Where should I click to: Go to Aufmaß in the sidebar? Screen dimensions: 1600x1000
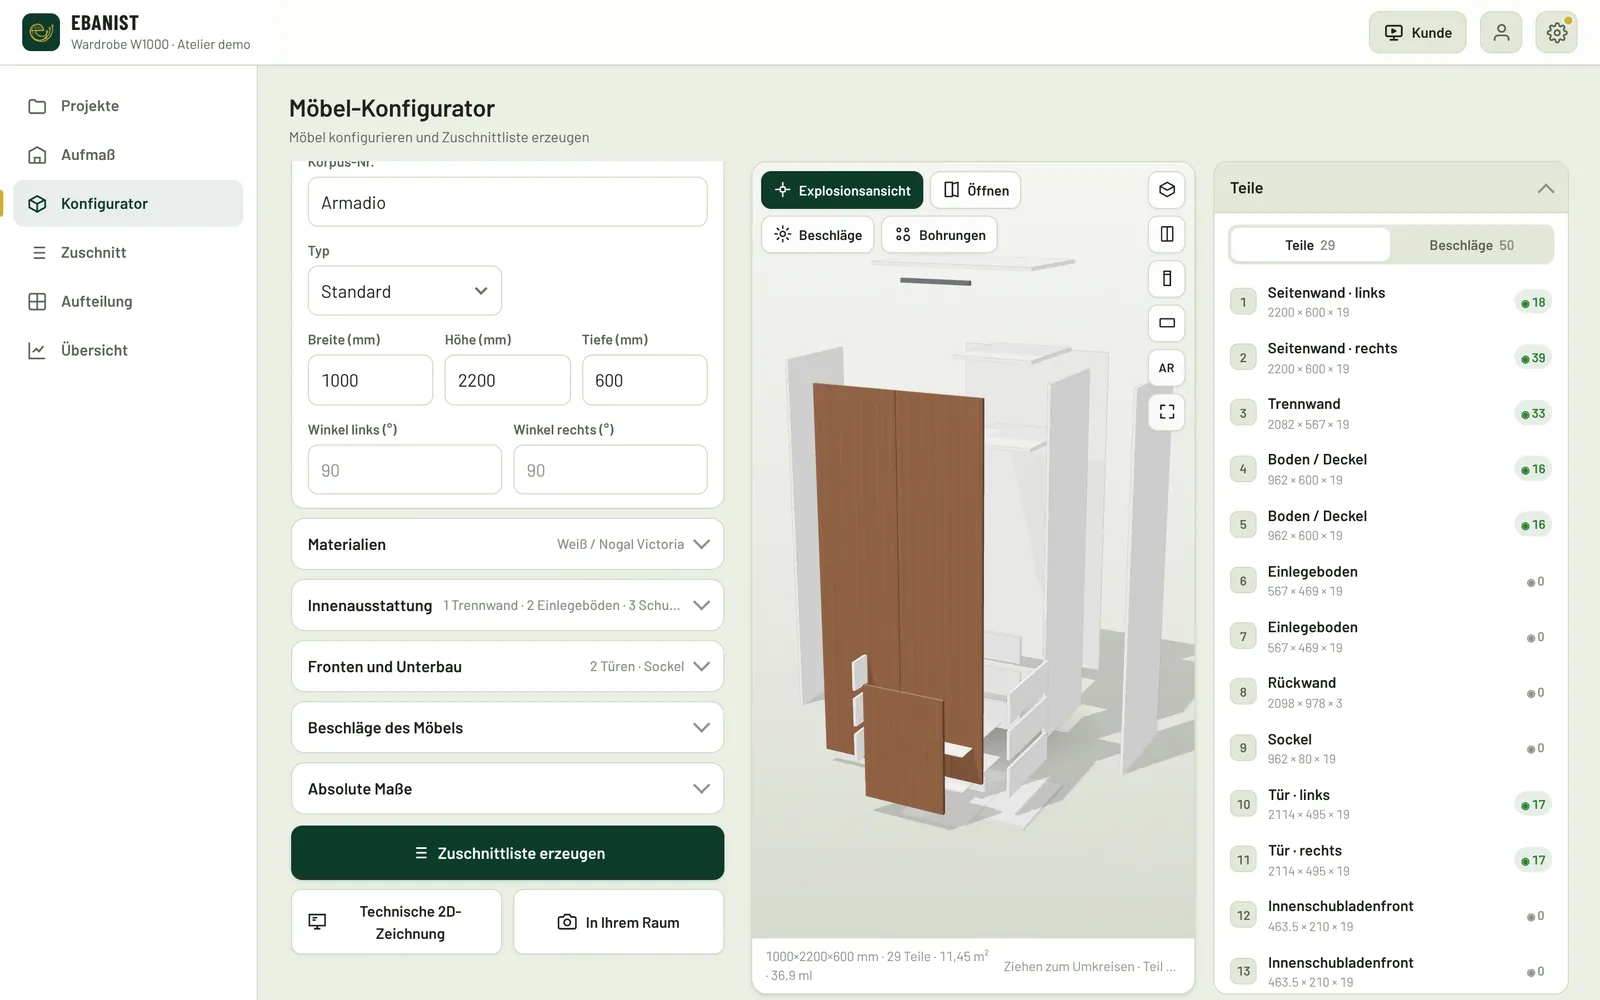tap(128, 155)
